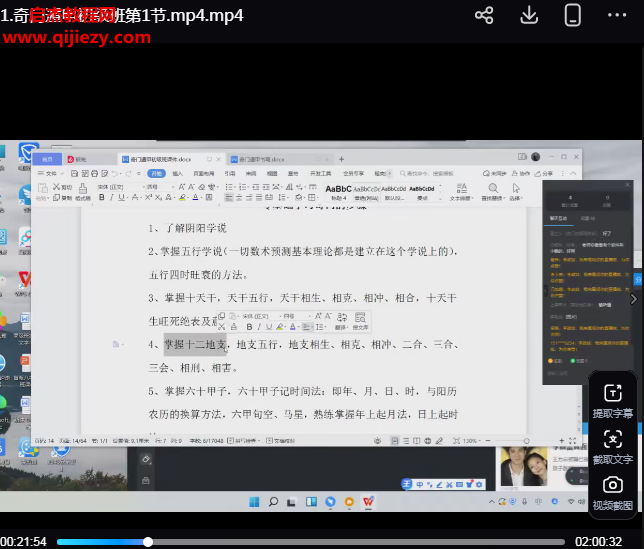Move the video progress slider handle
Image resolution: width=644 pixels, height=549 pixels.
click(148, 542)
